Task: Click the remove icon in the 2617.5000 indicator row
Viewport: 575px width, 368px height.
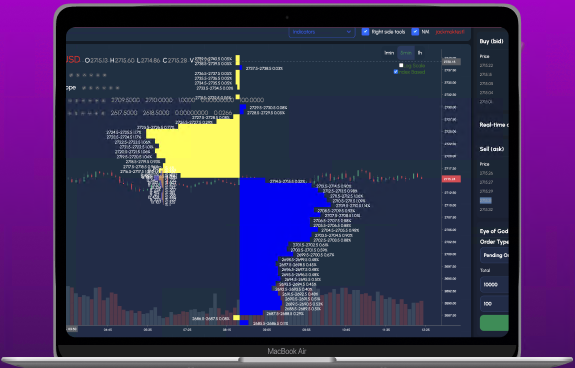Action: (x=103, y=113)
